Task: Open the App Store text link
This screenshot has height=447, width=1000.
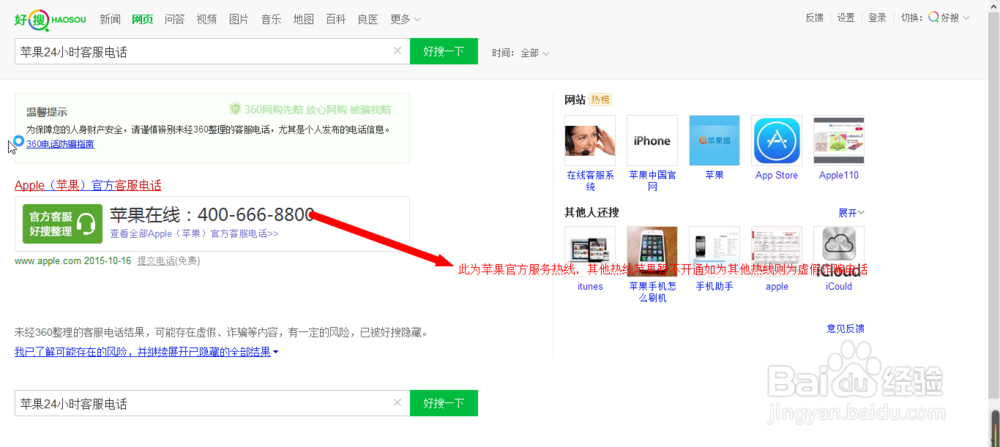Action: [776, 175]
